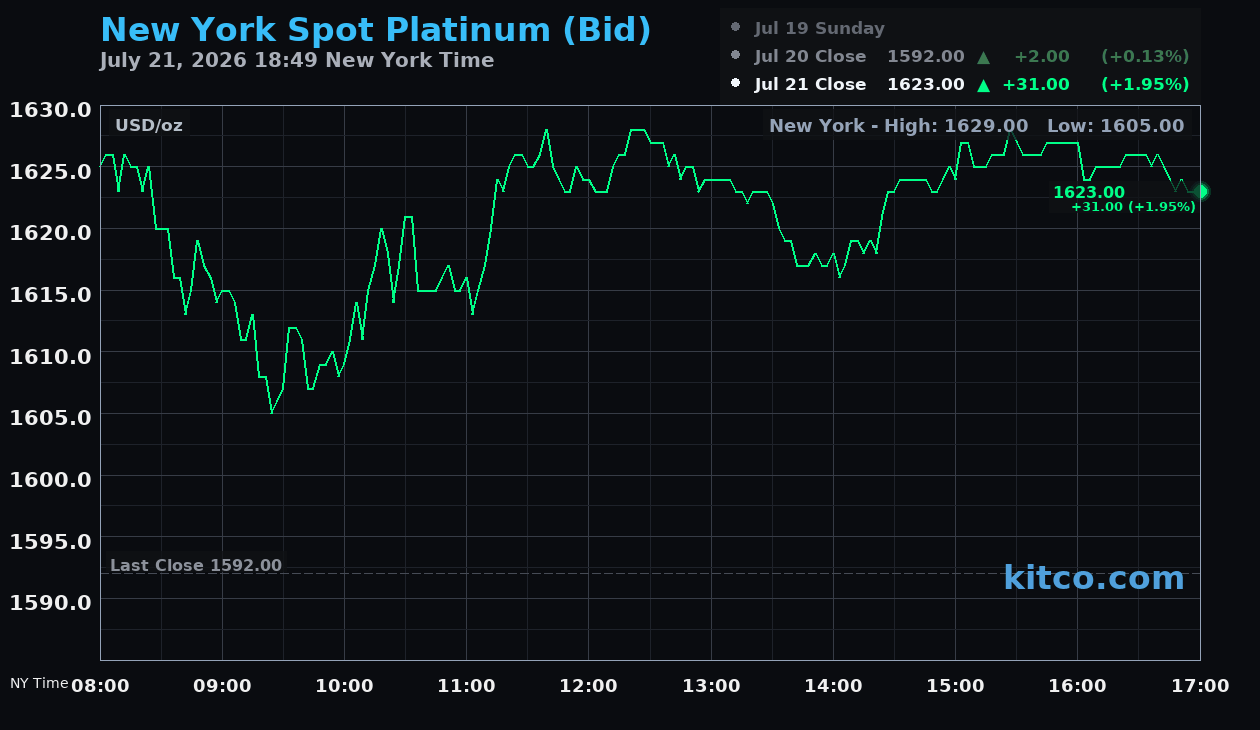Click the Last Close 1592.00 label
Viewport: 1260px width, 730px height.
click(196, 565)
